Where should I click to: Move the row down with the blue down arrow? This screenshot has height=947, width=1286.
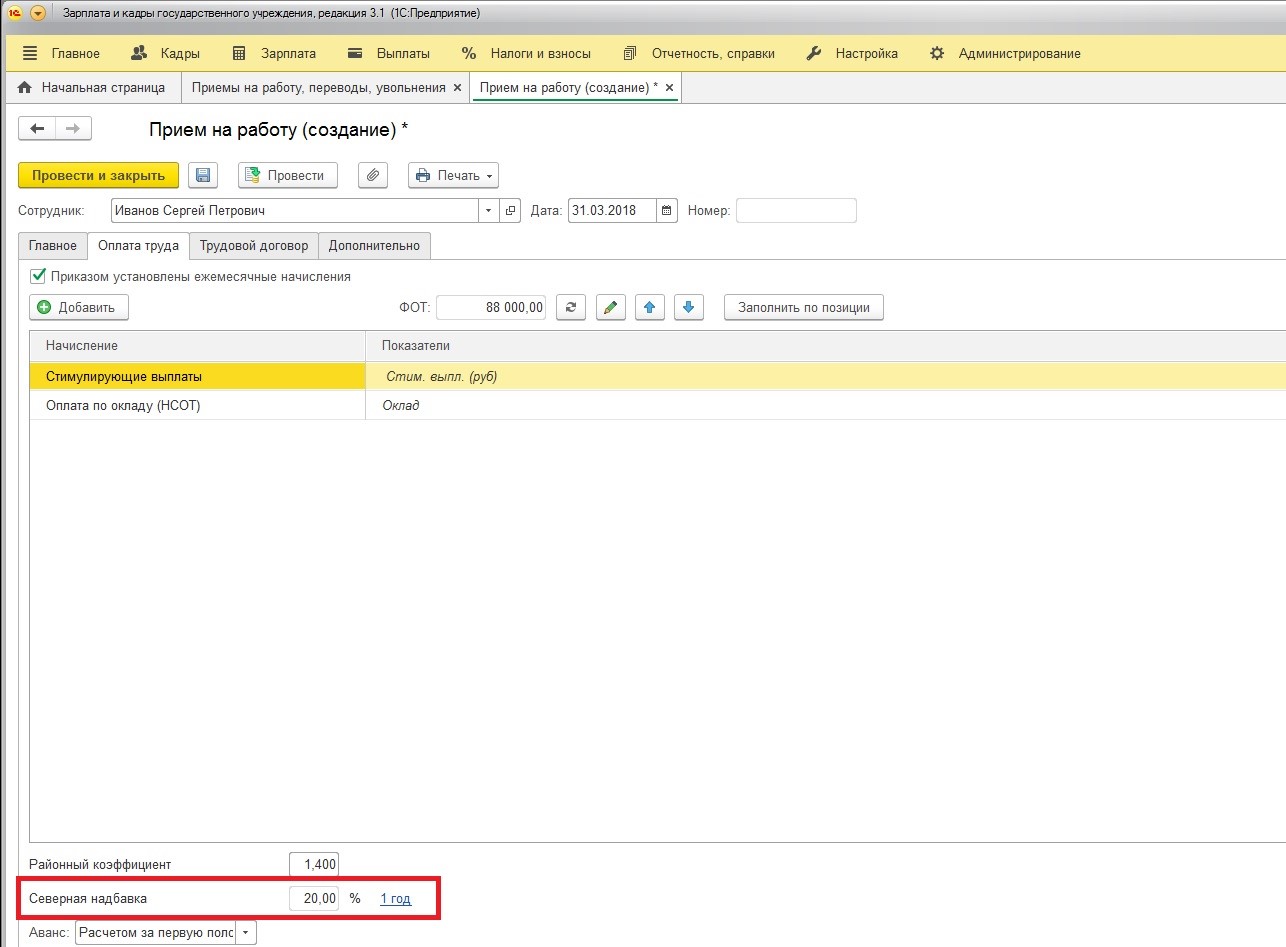click(689, 307)
